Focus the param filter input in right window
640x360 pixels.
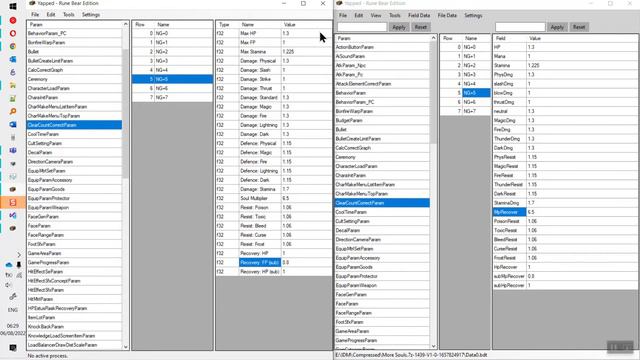(x=362, y=27)
